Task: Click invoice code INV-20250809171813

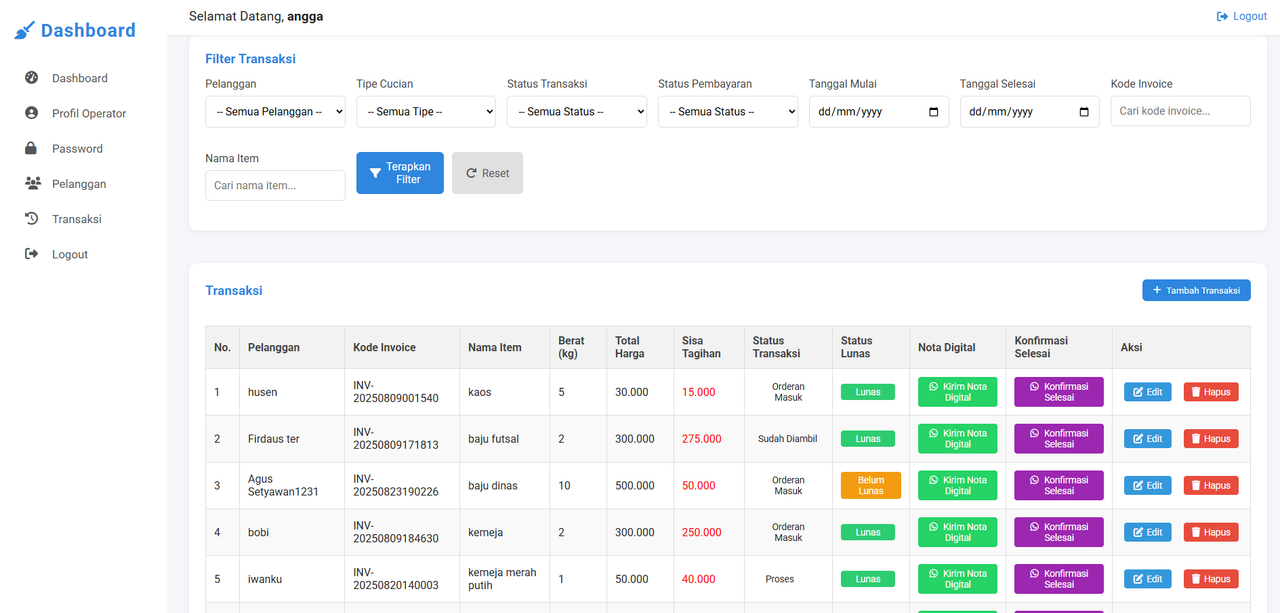Action: 396,439
